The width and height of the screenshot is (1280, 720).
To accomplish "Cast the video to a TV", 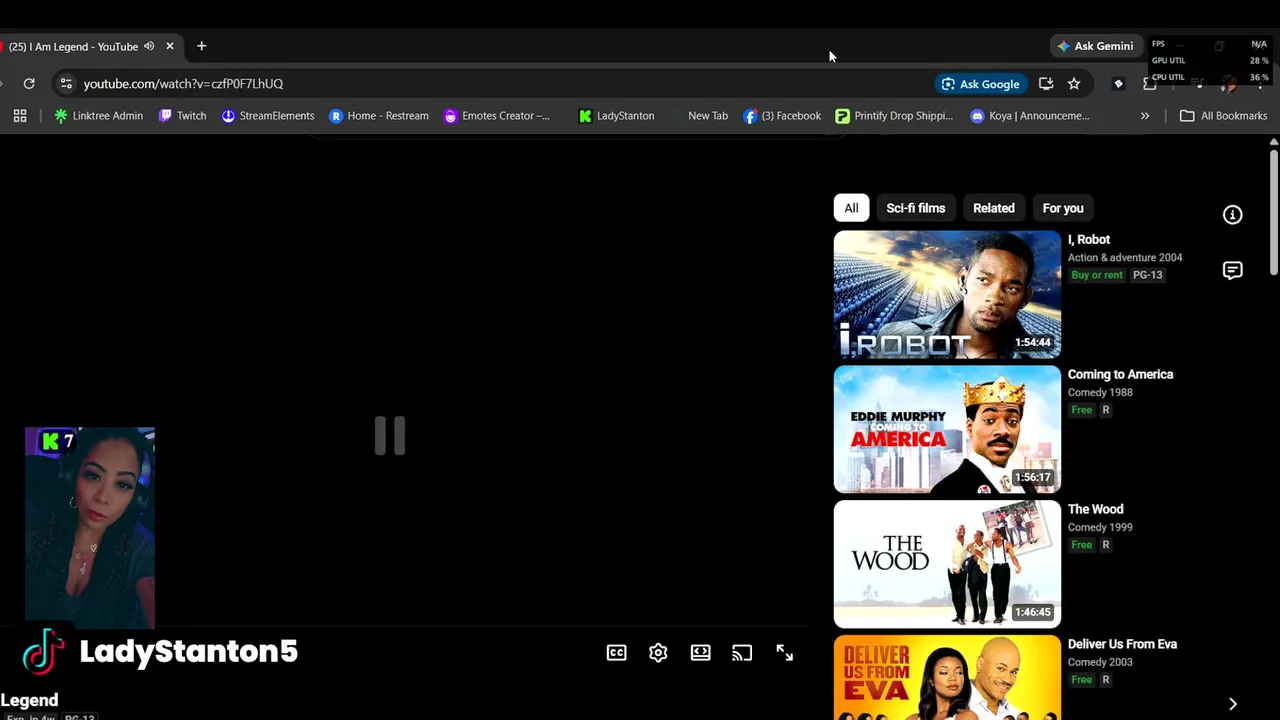I will pyautogui.click(x=742, y=653).
